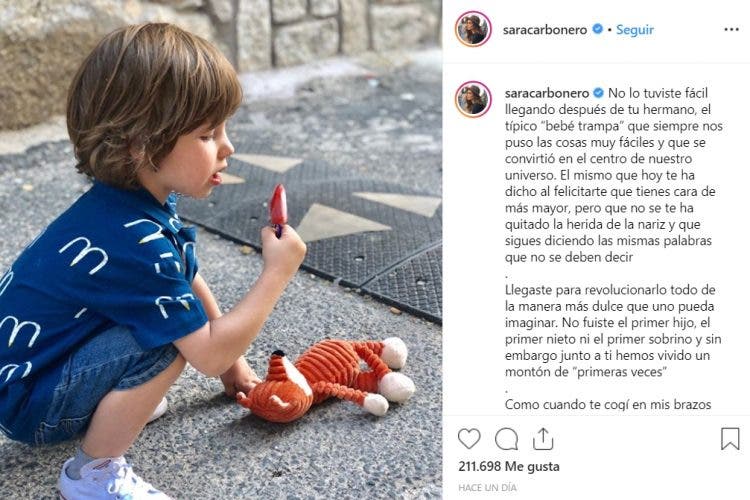
Task: Click the Seguir follow link
Action: pyautogui.click(x=634, y=30)
